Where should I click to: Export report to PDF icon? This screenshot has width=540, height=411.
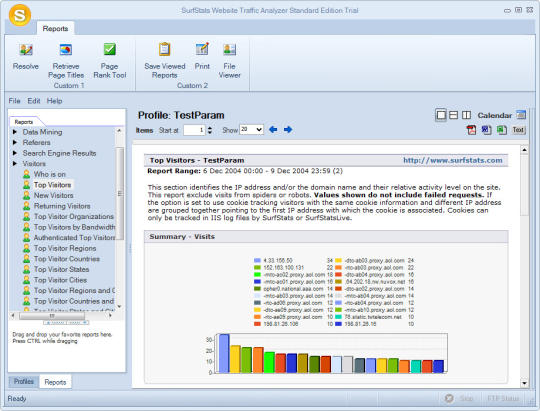pos(471,130)
